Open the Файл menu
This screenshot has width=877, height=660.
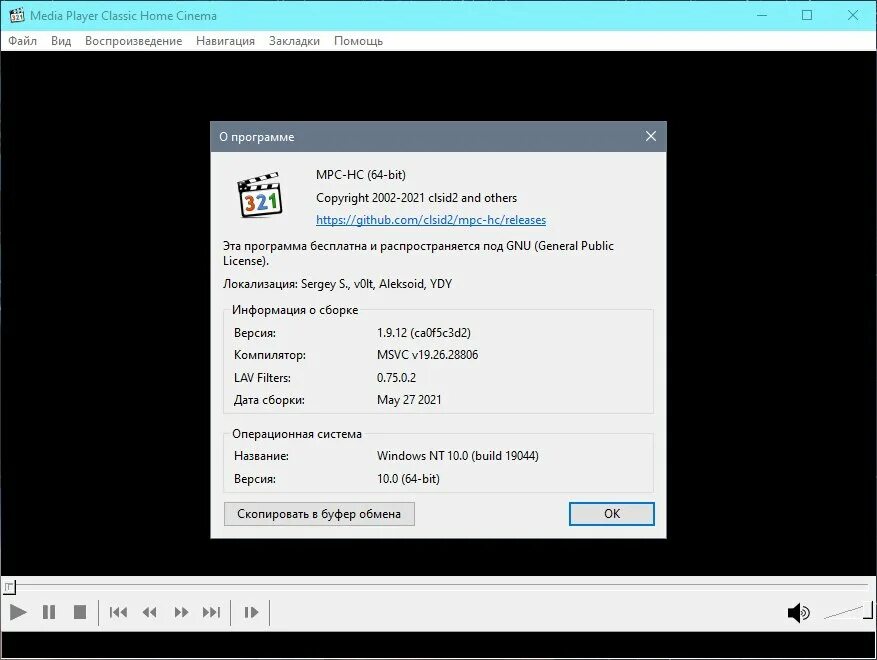pyautogui.click(x=22, y=41)
